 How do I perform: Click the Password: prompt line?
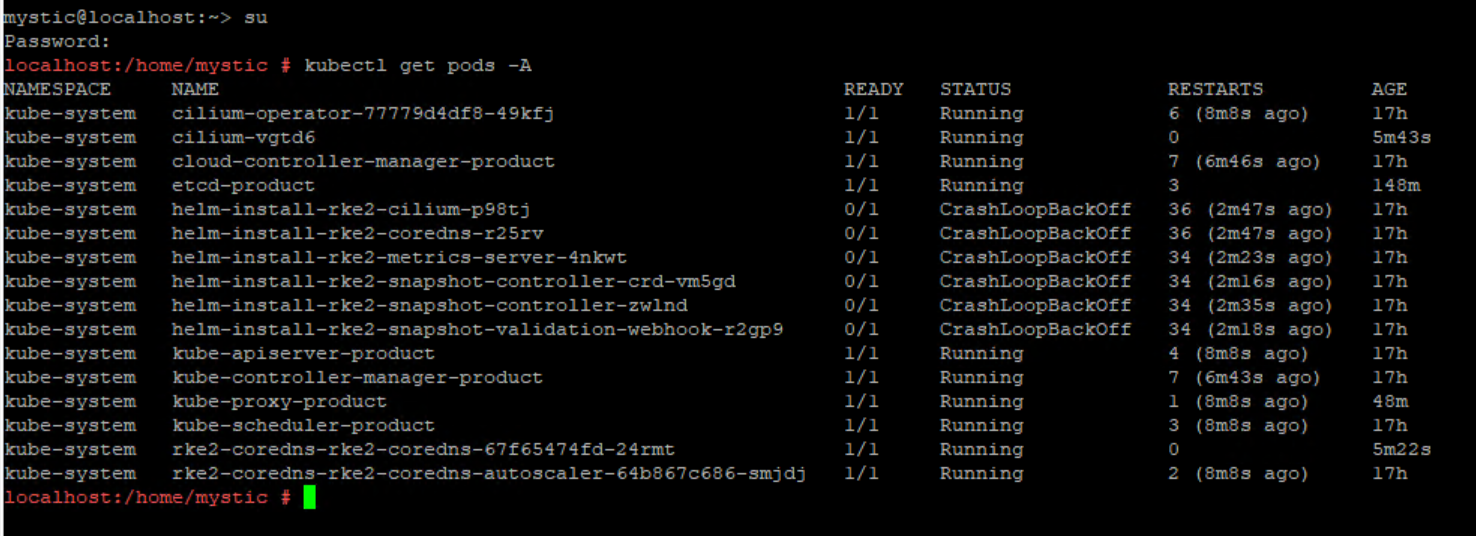[x=57, y=41]
